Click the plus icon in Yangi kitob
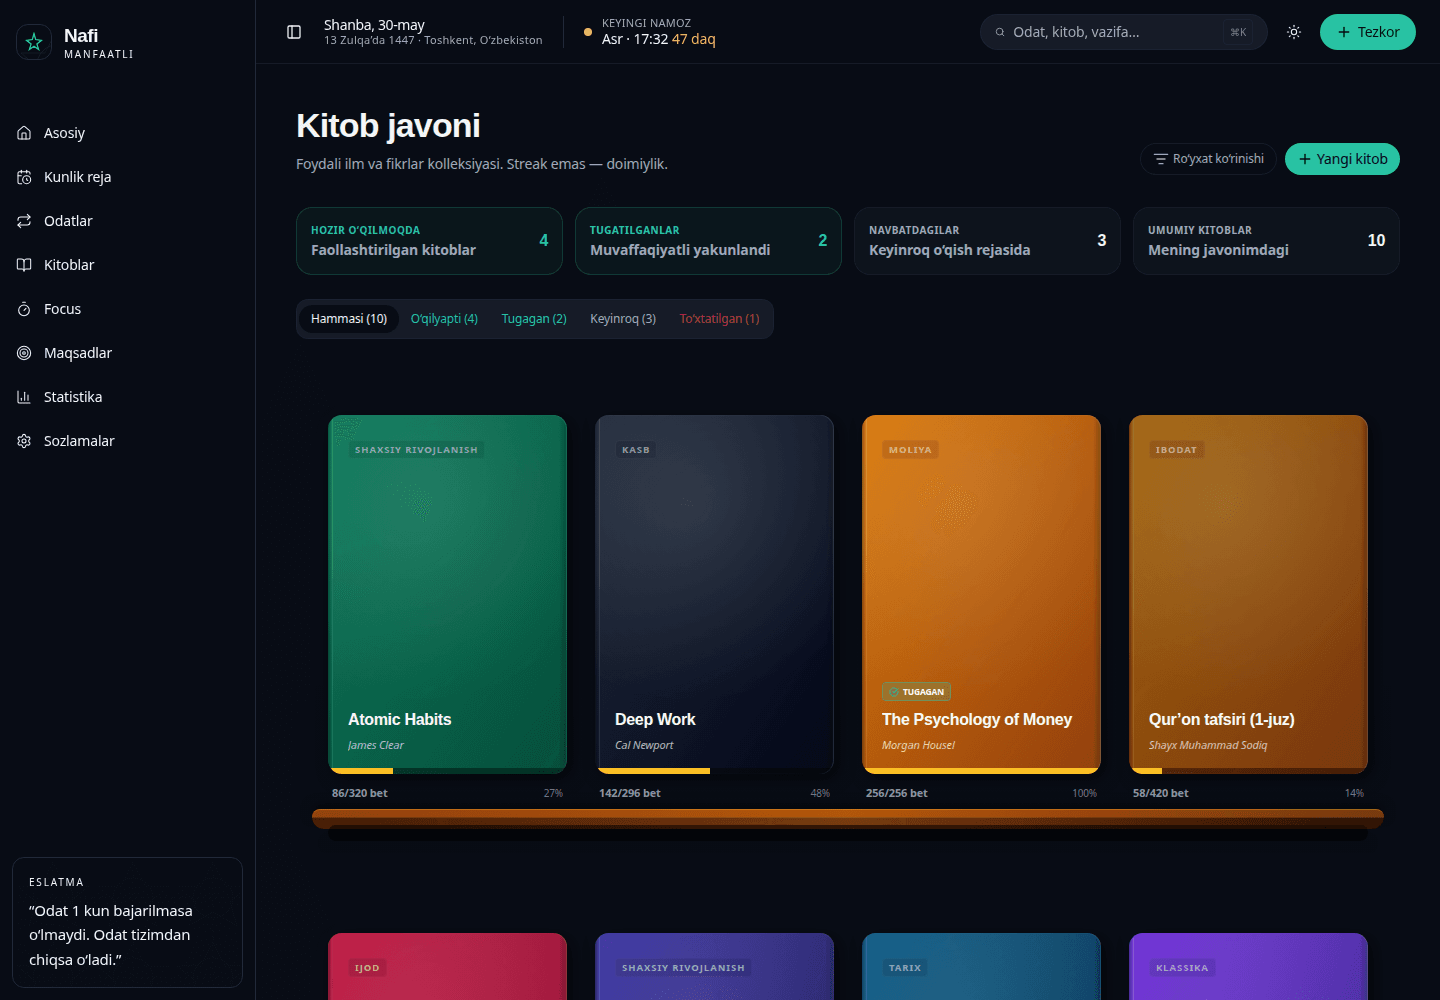This screenshot has height=1000, width=1440. click(1305, 159)
